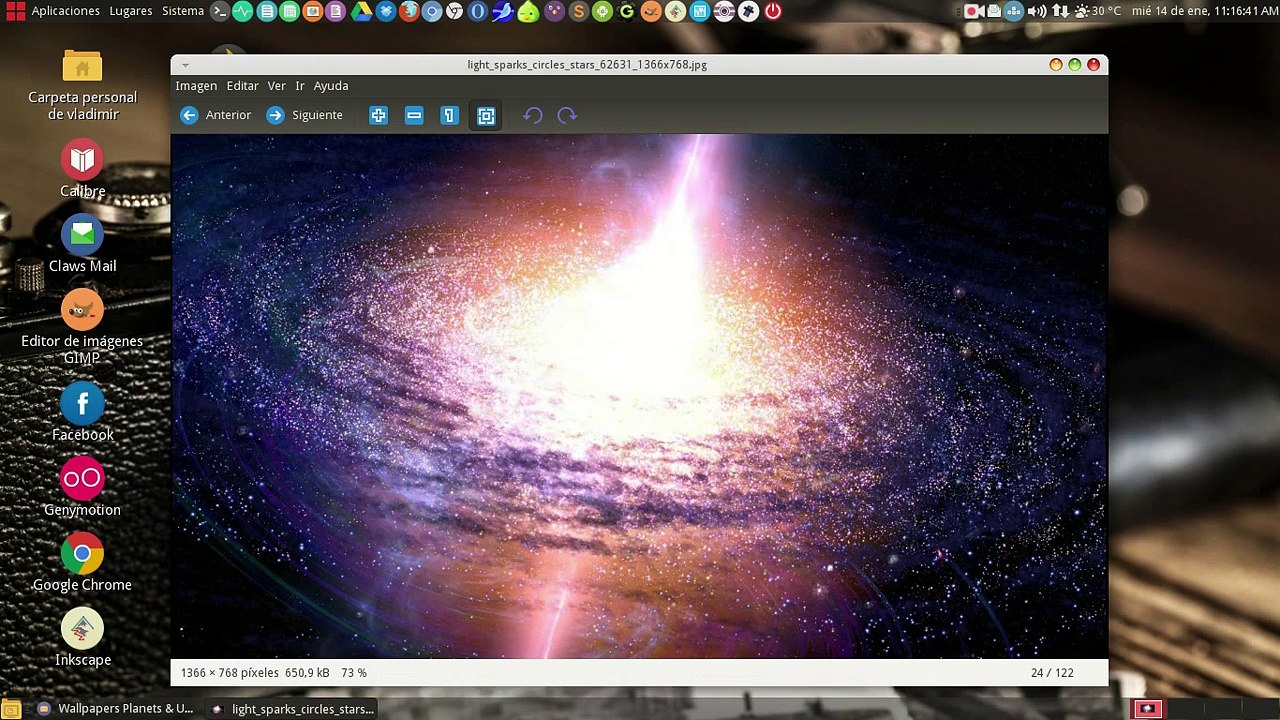Launch the LibreOffice Calc icon in the top panel
The height and width of the screenshot is (720, 1280).
[x=289, y=11]
